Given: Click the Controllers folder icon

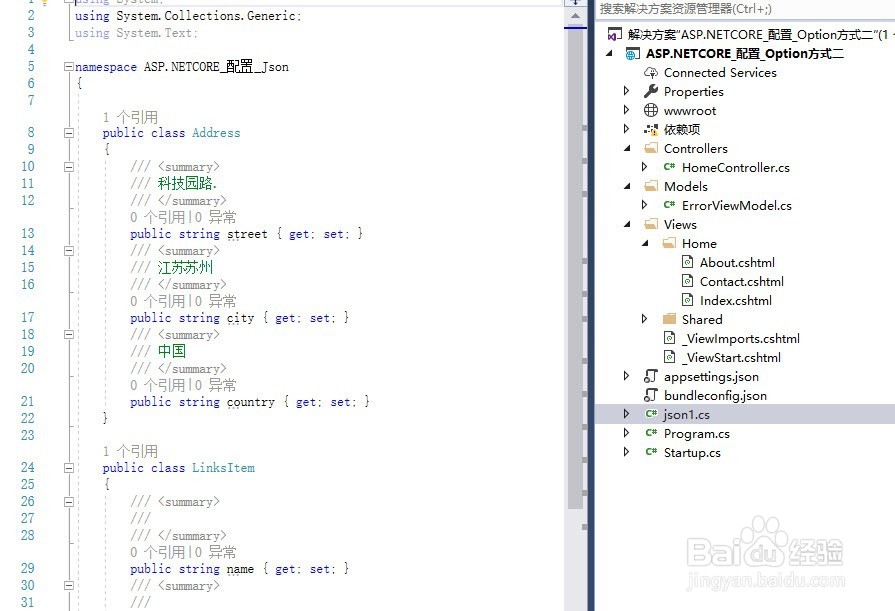Looking at the screenshot, I should (x=651, y=148).
